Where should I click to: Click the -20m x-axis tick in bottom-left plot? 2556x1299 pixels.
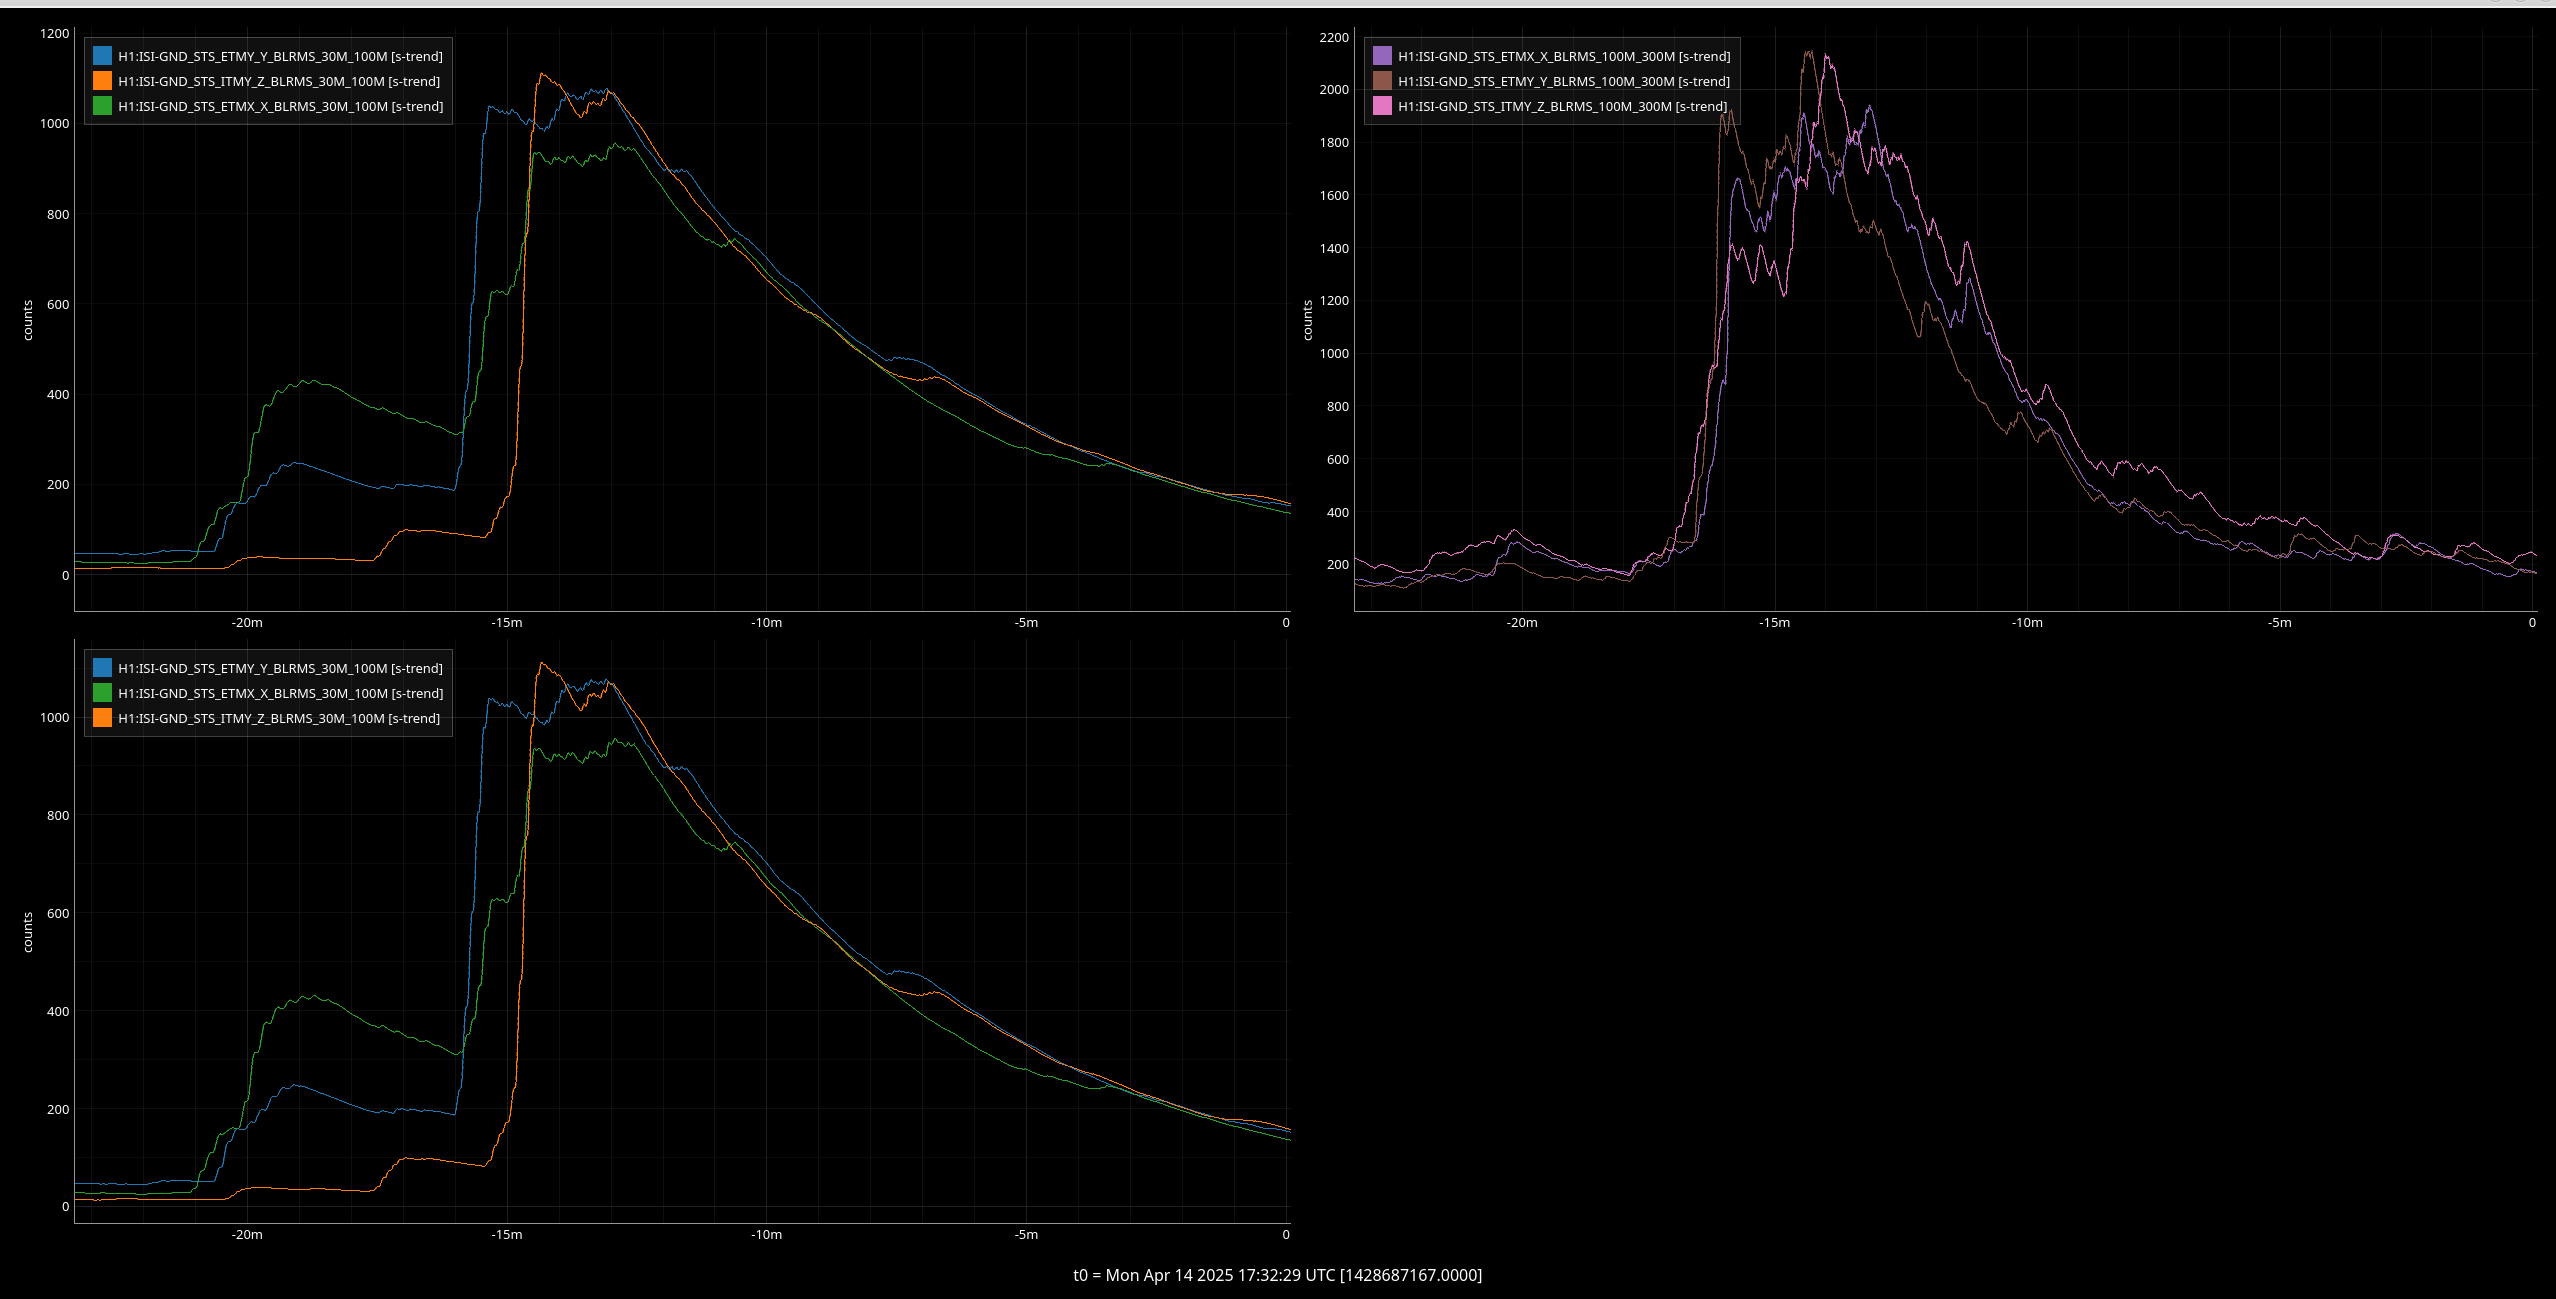pos(247,1235)
